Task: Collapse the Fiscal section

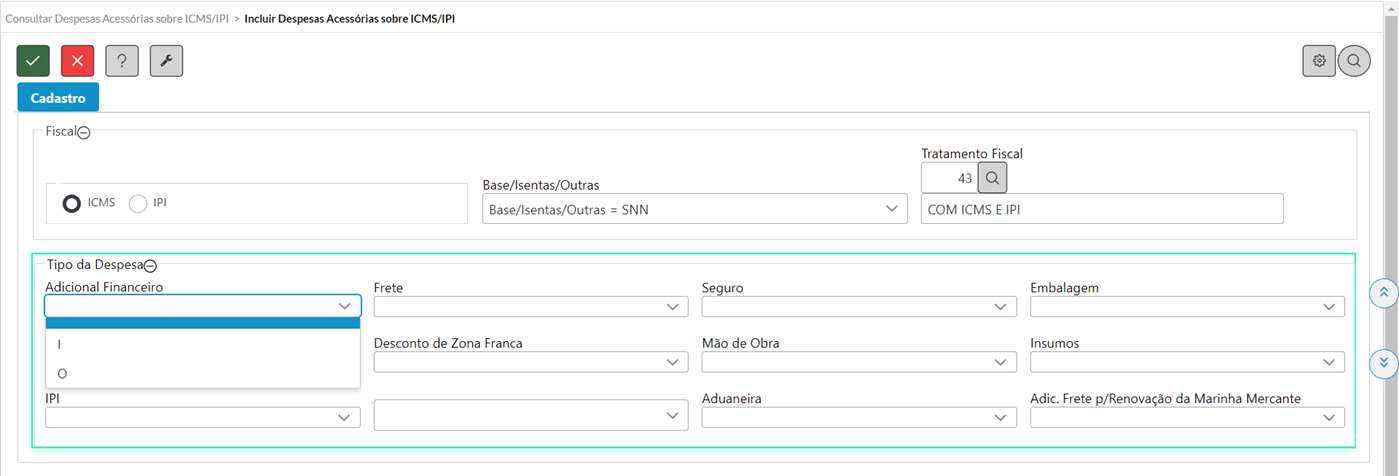Action: pyautogui.click(x=84, y=132)
